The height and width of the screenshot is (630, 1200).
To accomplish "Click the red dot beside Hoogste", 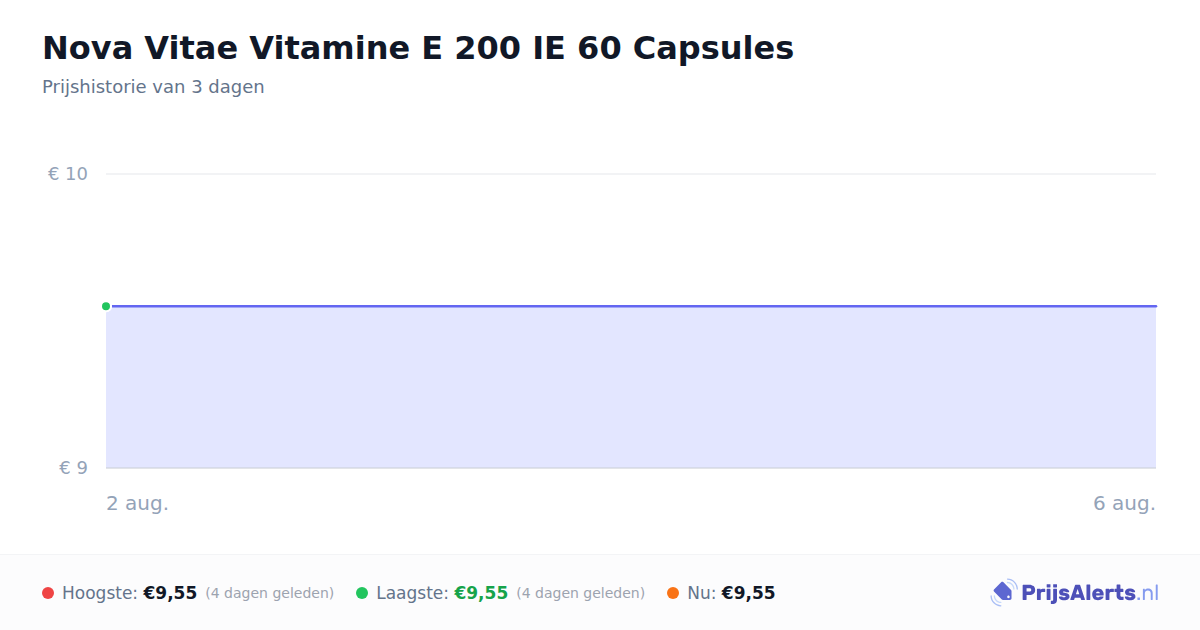I will (x=48, y=593).
